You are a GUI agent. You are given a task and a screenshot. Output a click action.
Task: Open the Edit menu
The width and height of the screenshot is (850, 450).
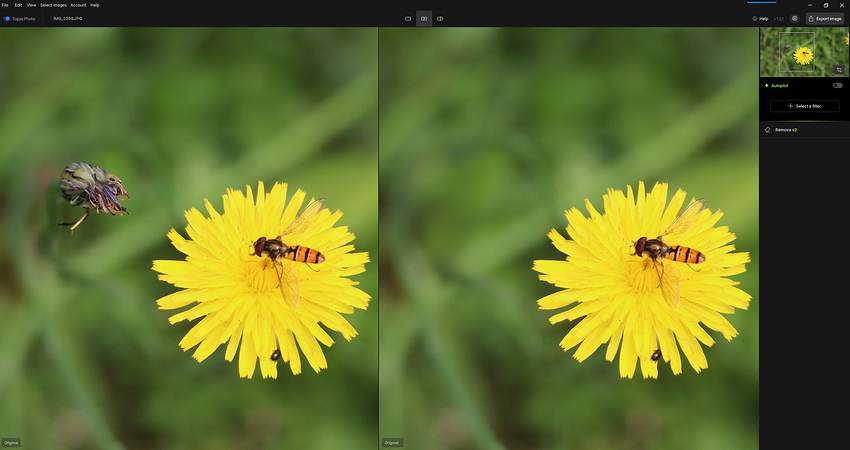(x=18, y=5)
